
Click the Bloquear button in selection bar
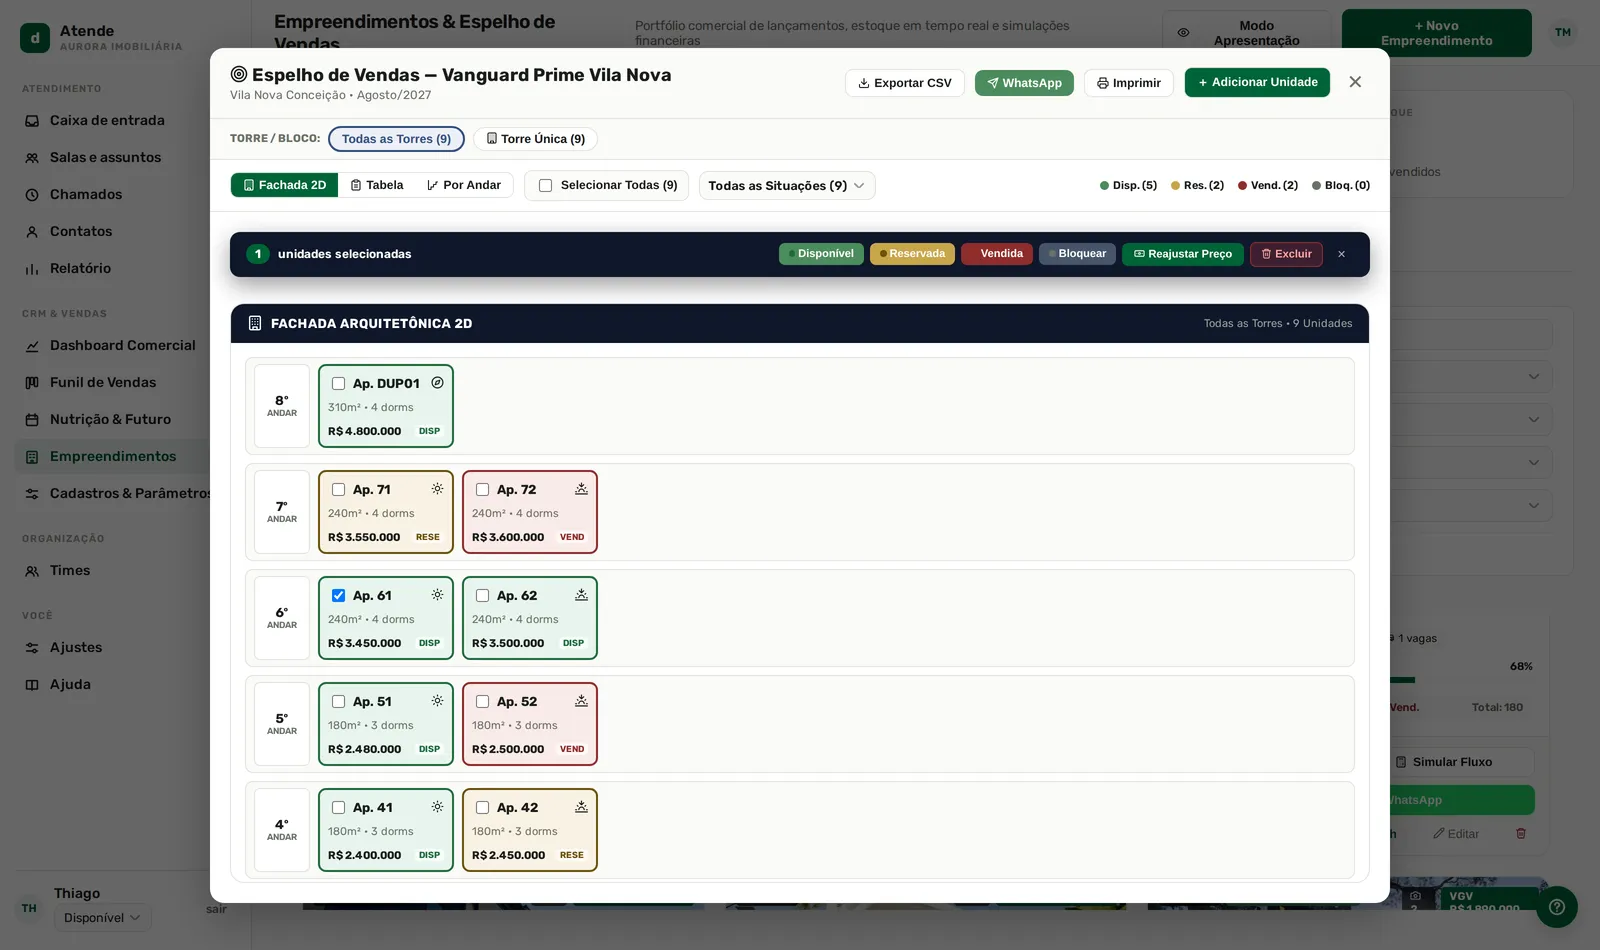(x=1077, y=254)
